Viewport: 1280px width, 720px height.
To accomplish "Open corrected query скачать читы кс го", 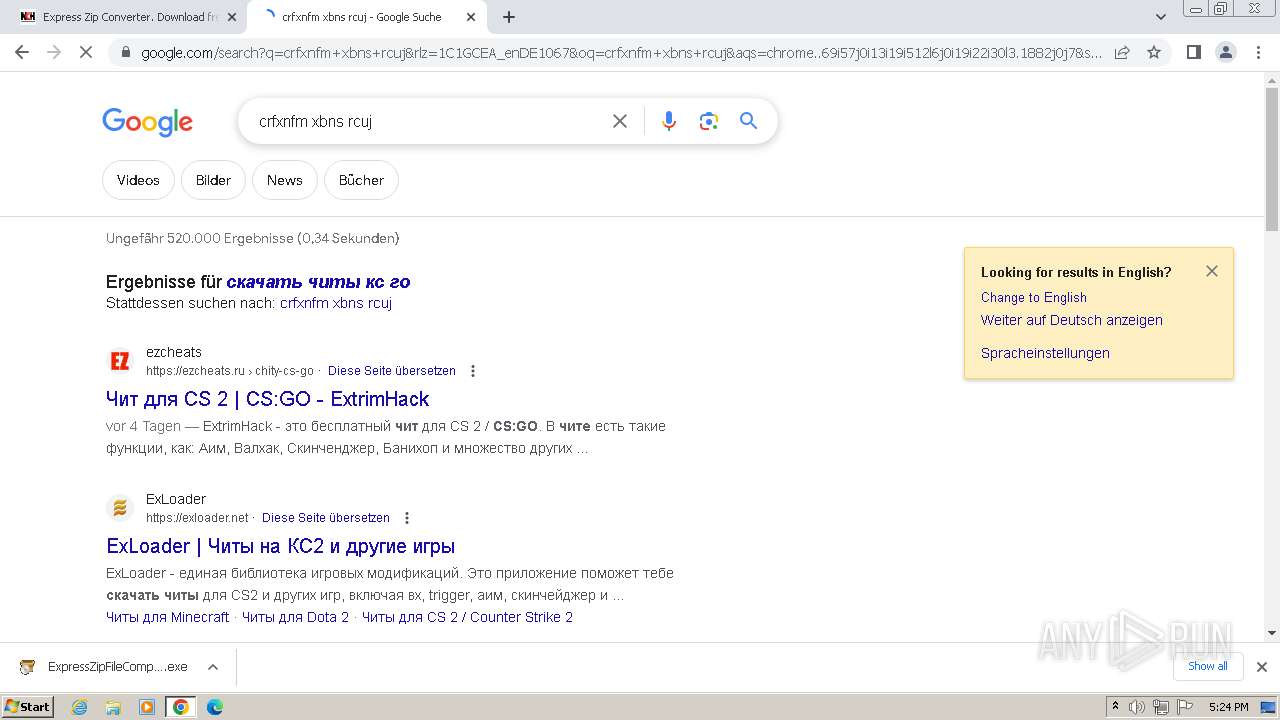I will [x=318, y=282].
